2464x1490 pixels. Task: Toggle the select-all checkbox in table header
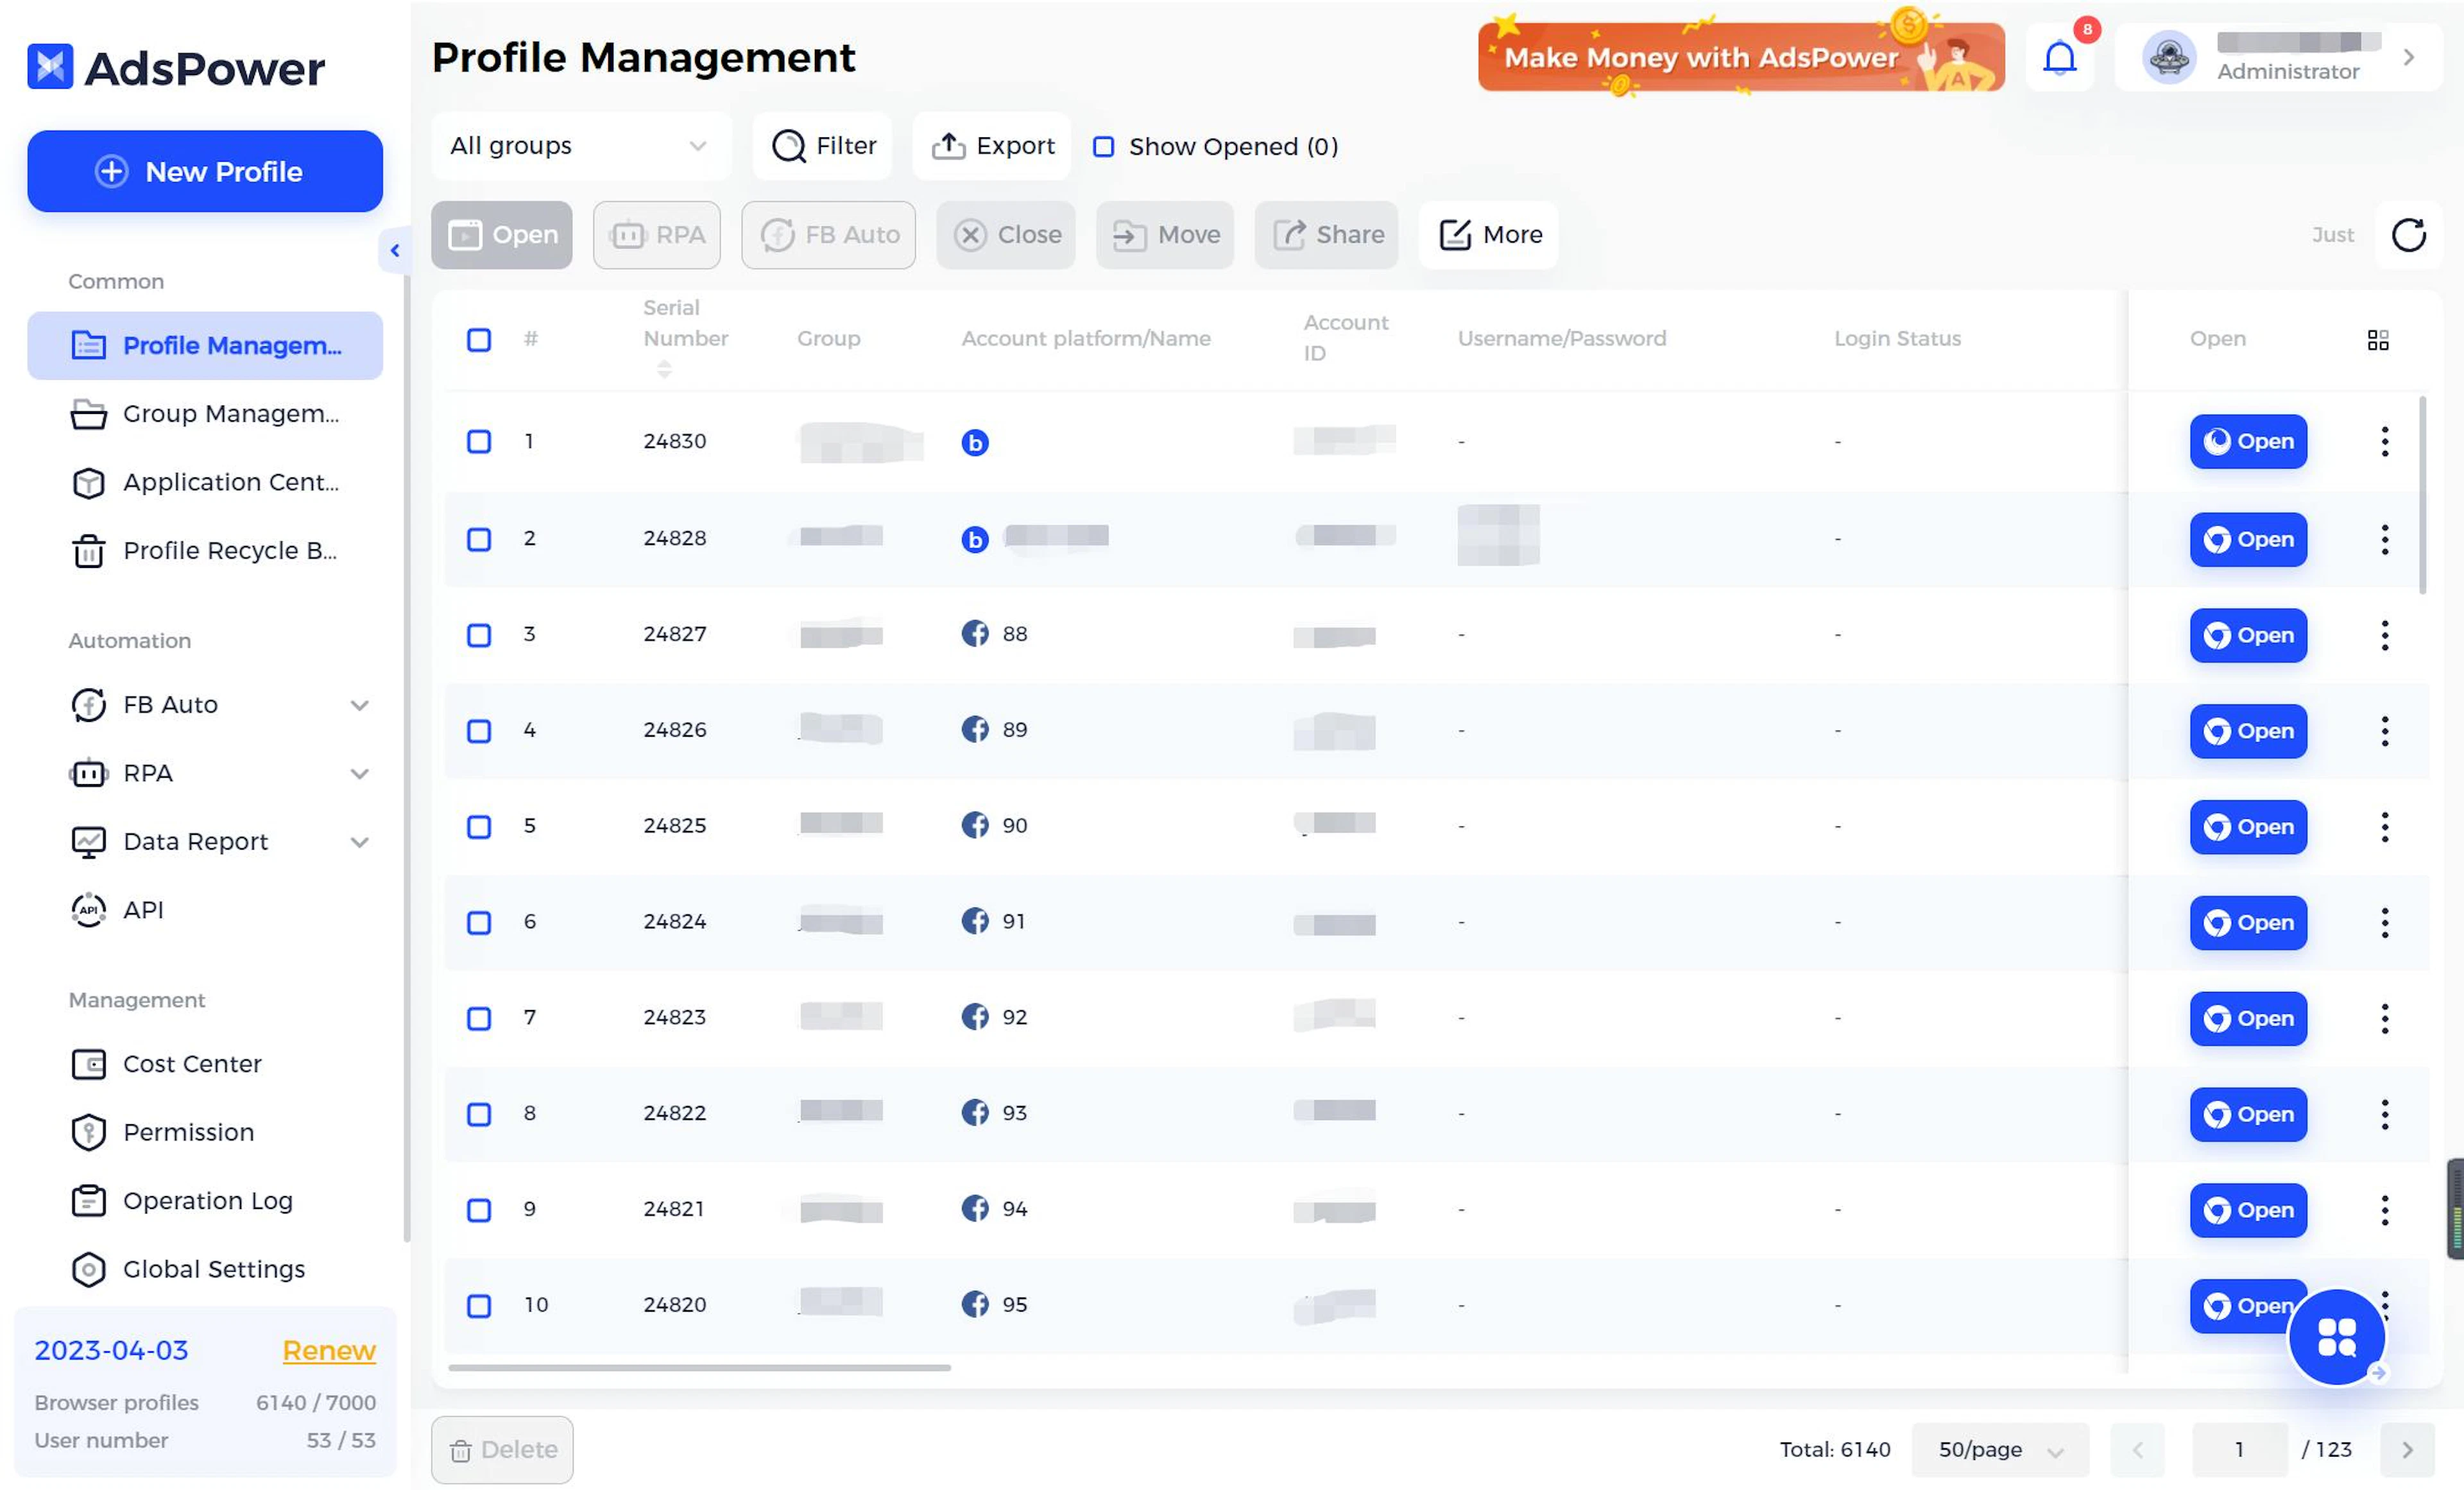tap(479, 340)
